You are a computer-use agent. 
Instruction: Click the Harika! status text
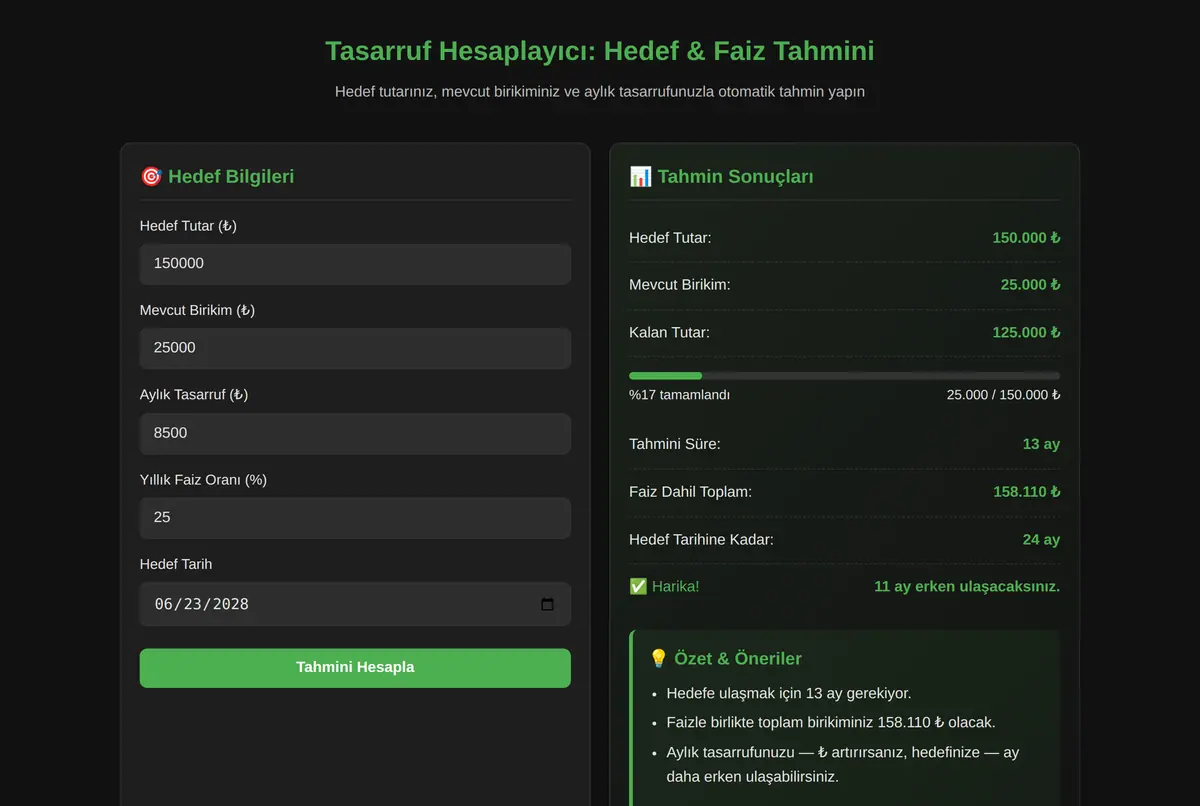(676, 587)
